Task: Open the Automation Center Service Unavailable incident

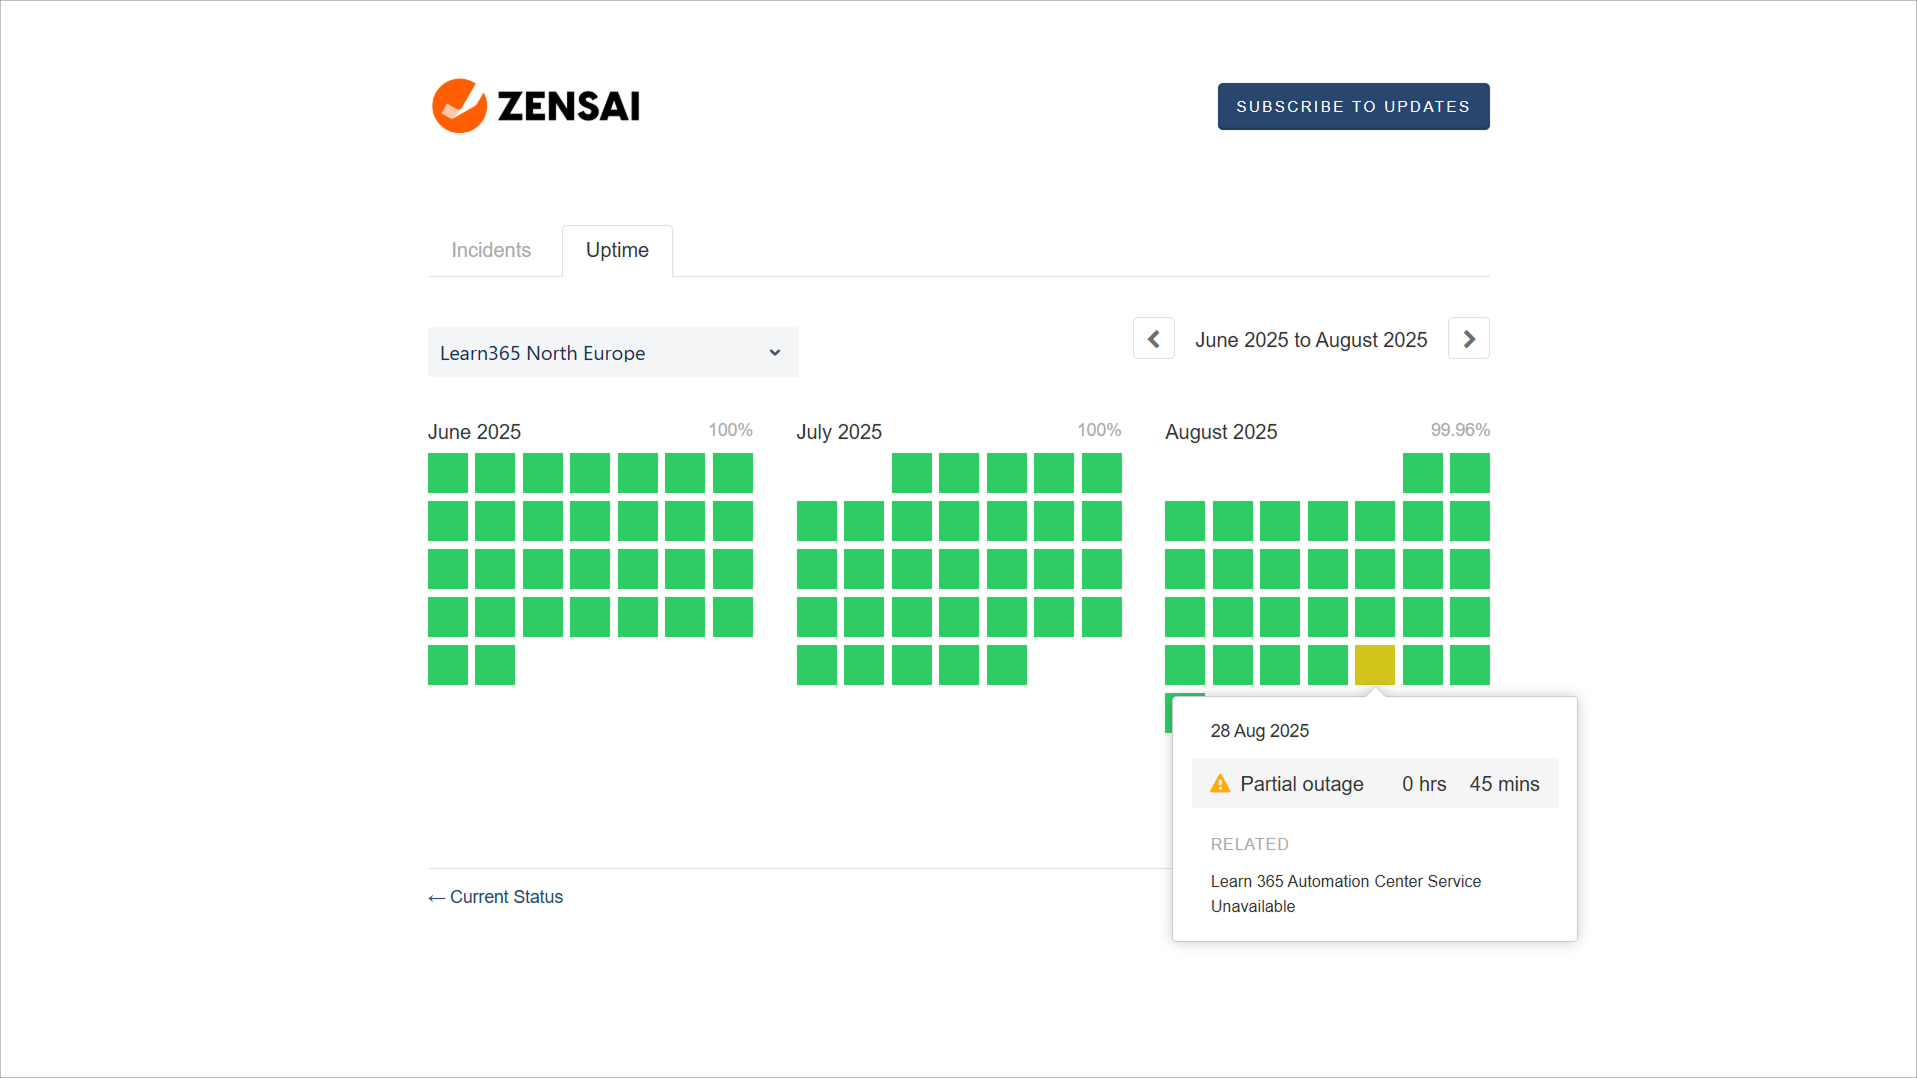Action: 1345,893
